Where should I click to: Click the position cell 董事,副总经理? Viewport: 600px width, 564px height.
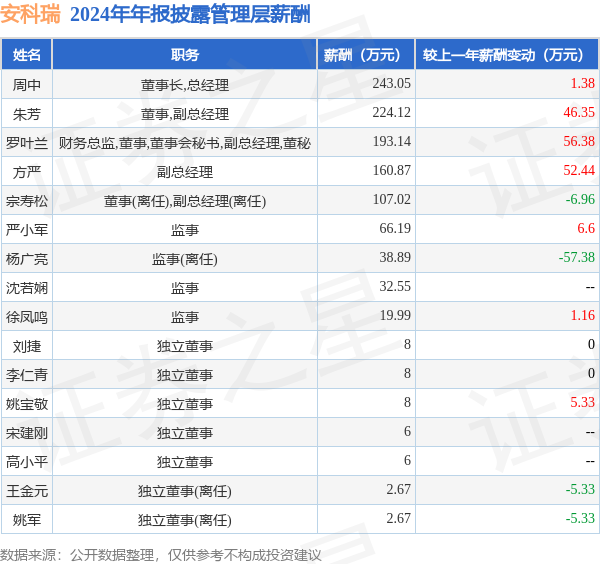tap(184, 114)
